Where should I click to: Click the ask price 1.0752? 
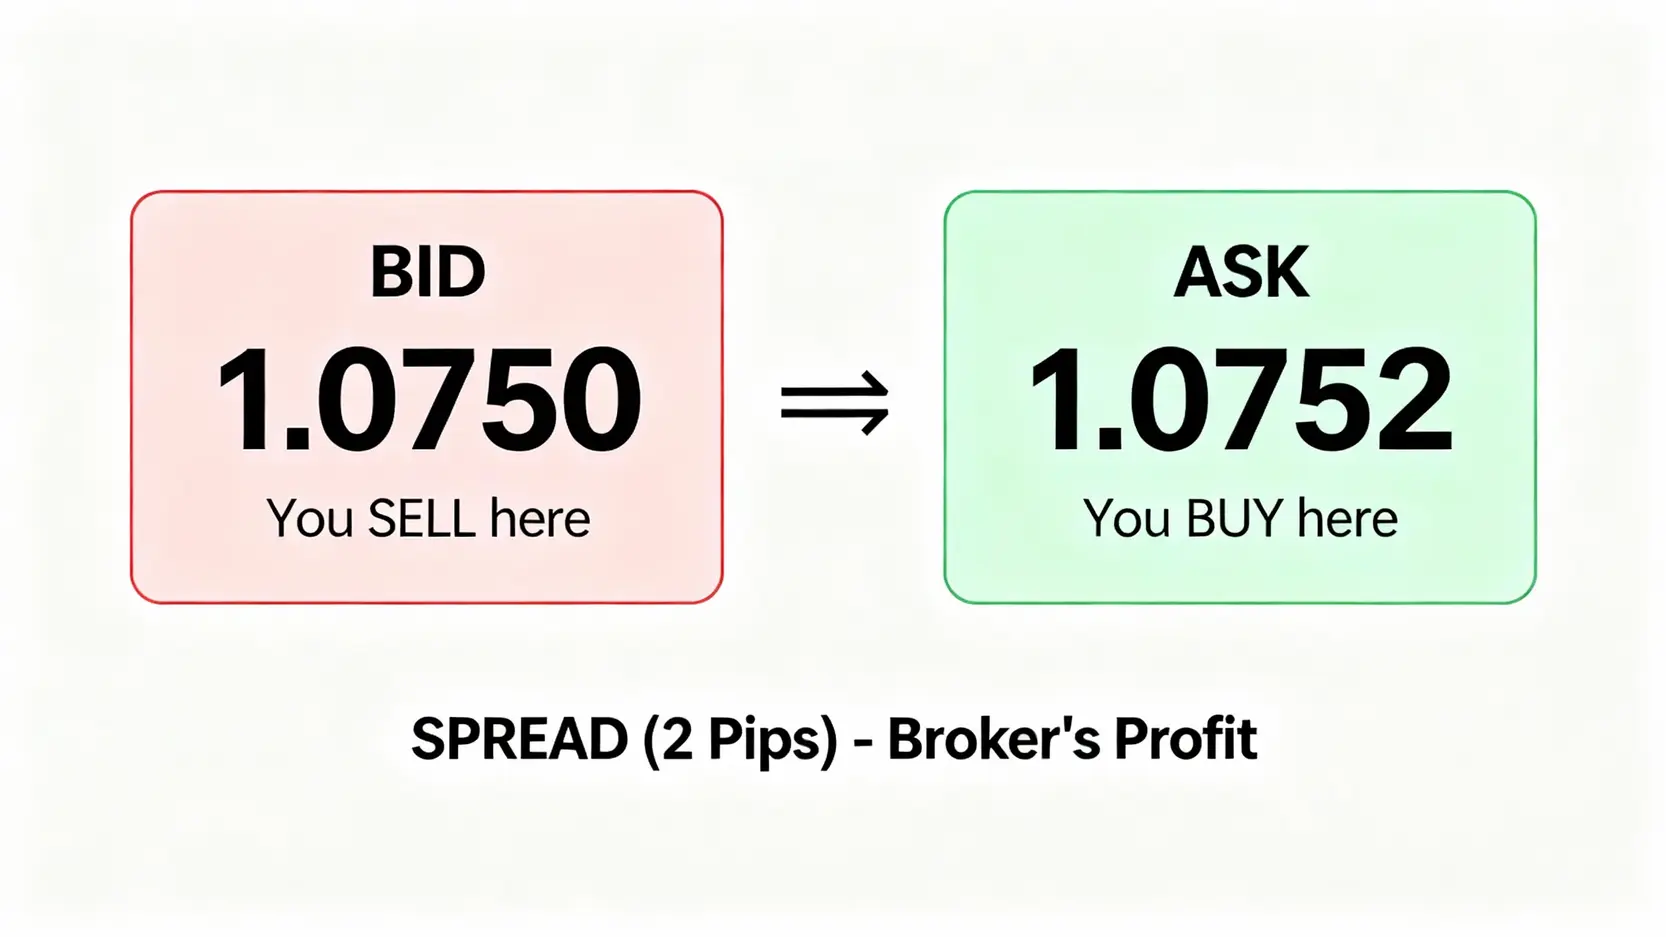point(1241,401)
